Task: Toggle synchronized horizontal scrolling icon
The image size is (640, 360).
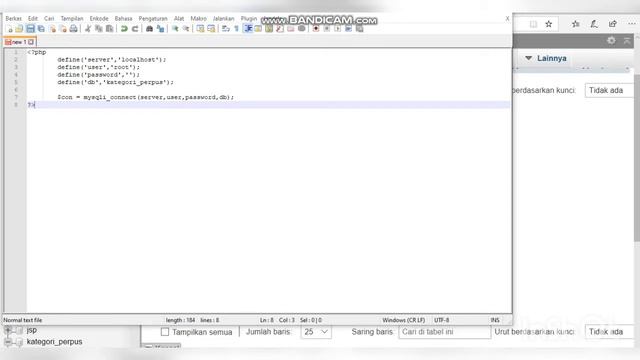Action: pos(211,29)
